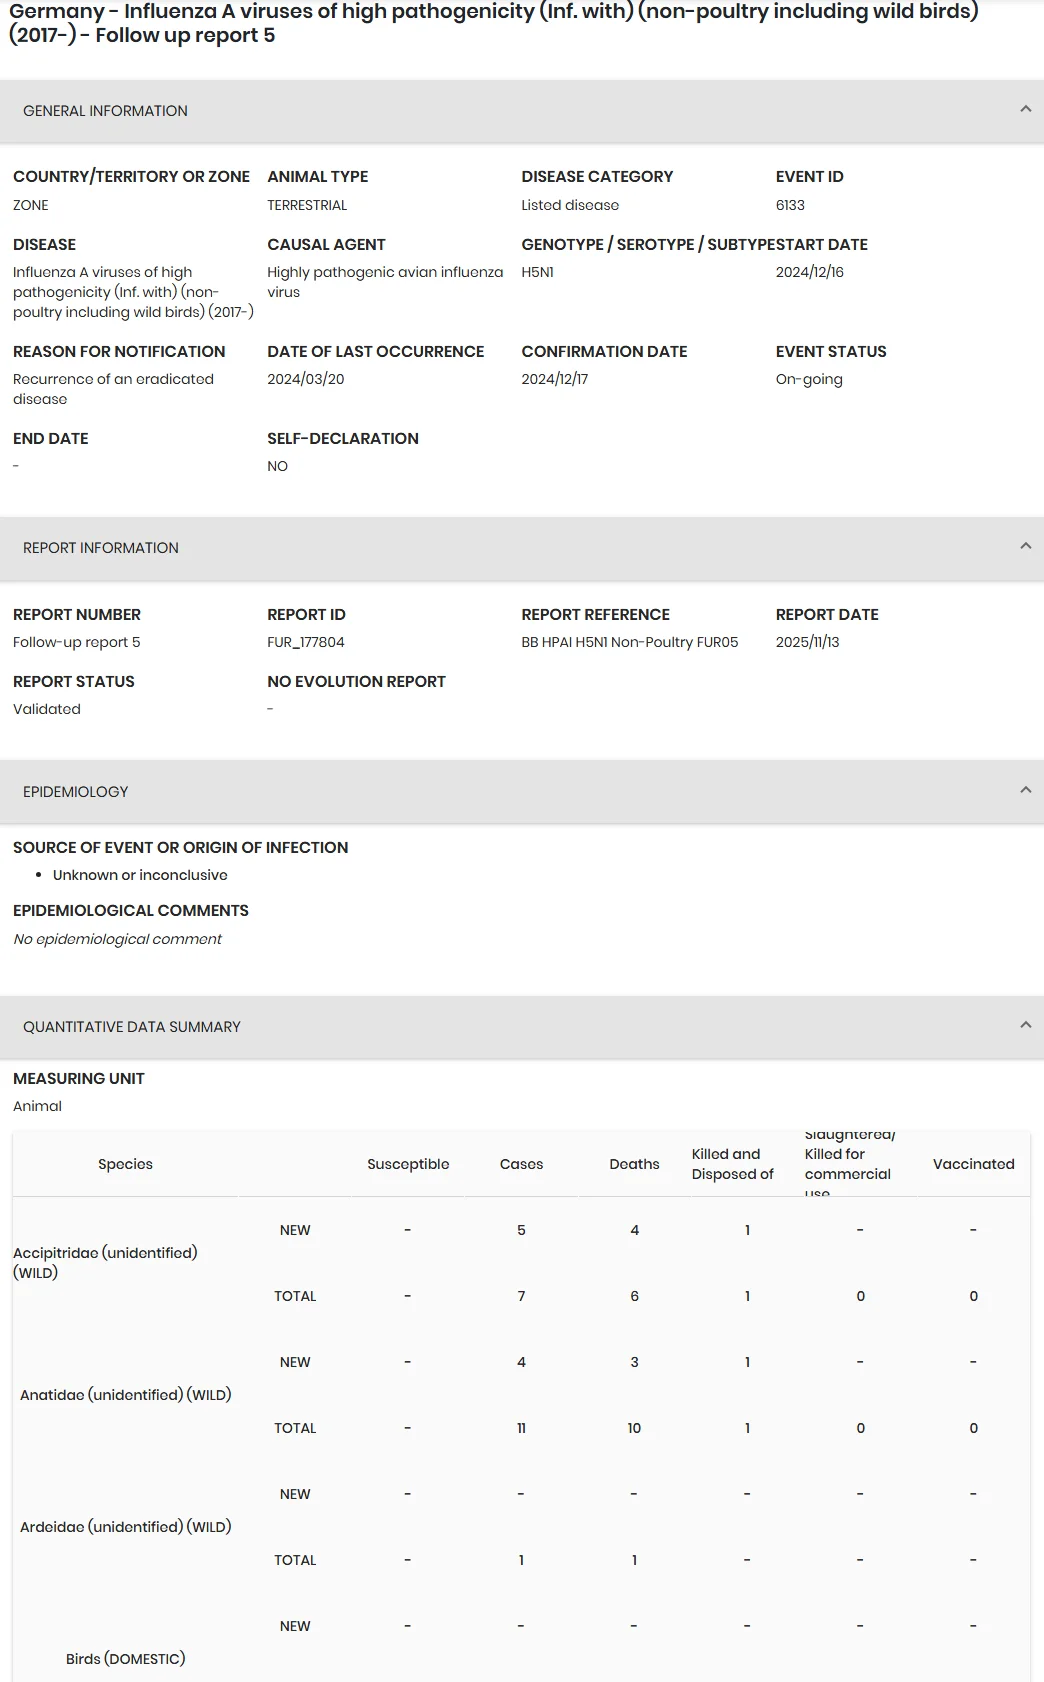The height and width of the screenshot is (1682, 1044).
Task: Click the Deaths column header
Action: click(x=634, y=1164)
